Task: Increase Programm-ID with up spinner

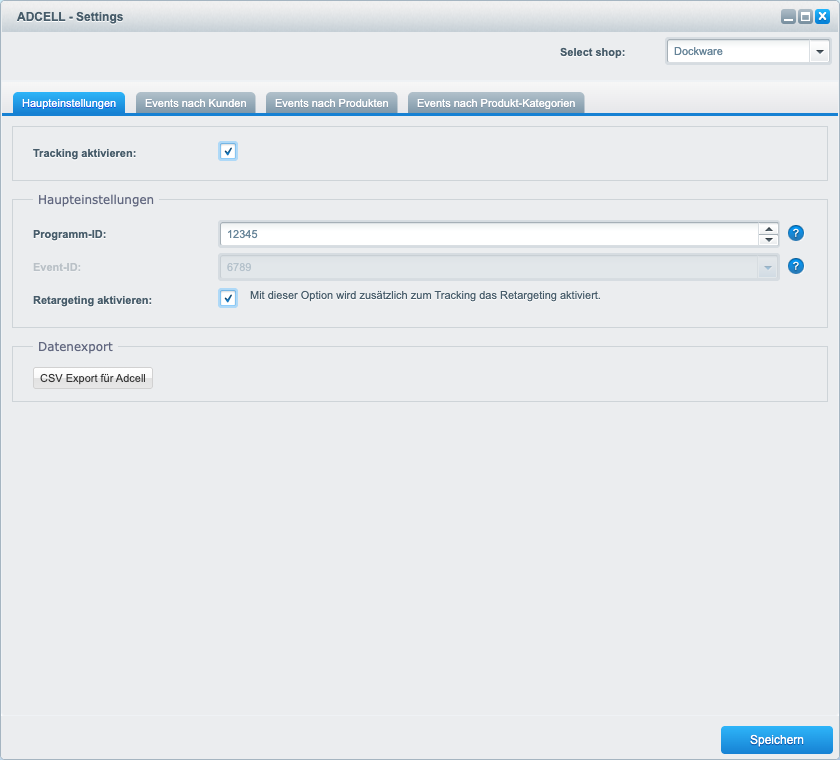Action: 769,229
